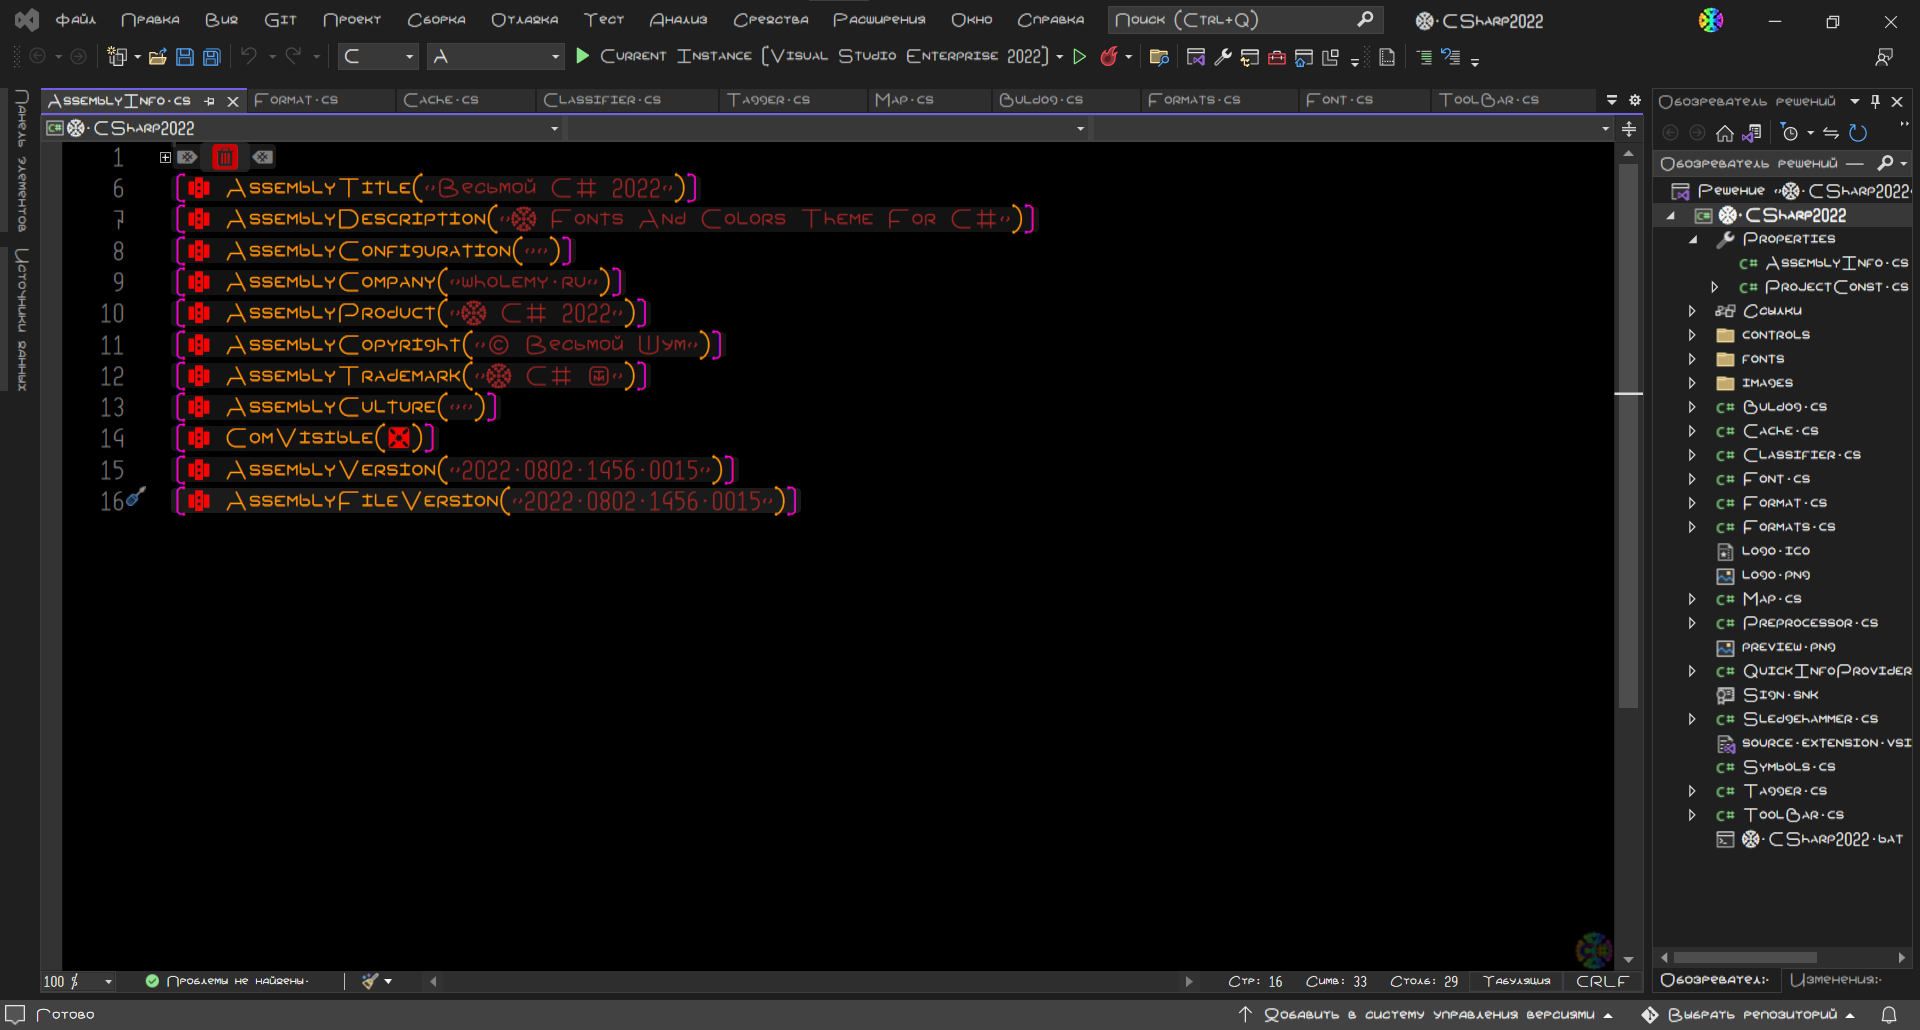Click the New Project icon
This screenshot has height=1030, width=1920.
pyautogui.click(x=117, y=57)
